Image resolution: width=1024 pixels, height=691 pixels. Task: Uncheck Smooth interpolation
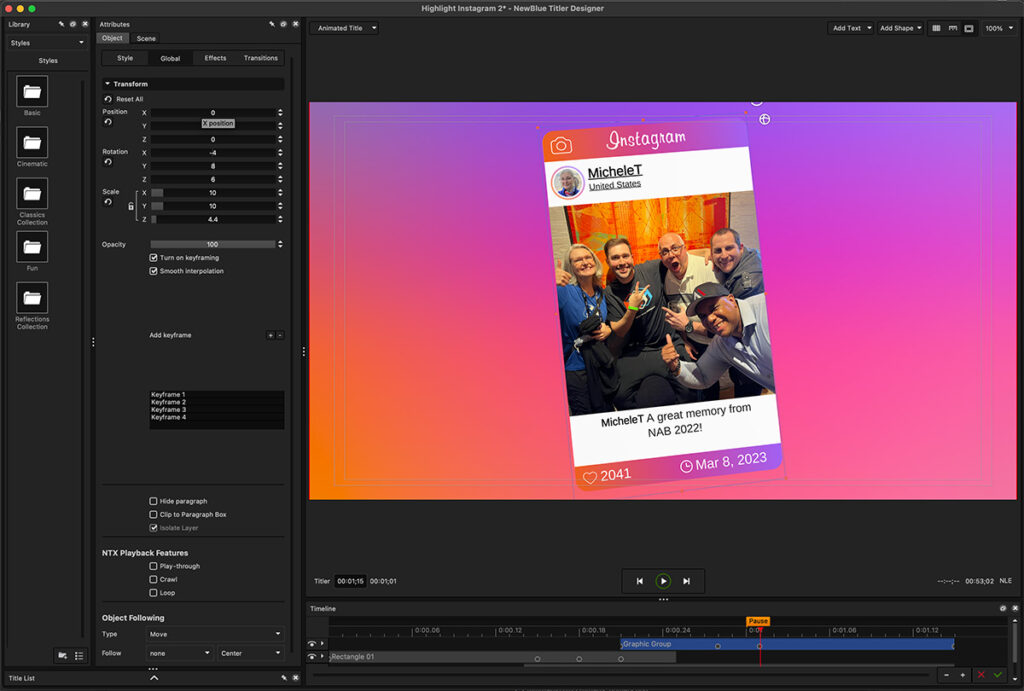point(153,271)
